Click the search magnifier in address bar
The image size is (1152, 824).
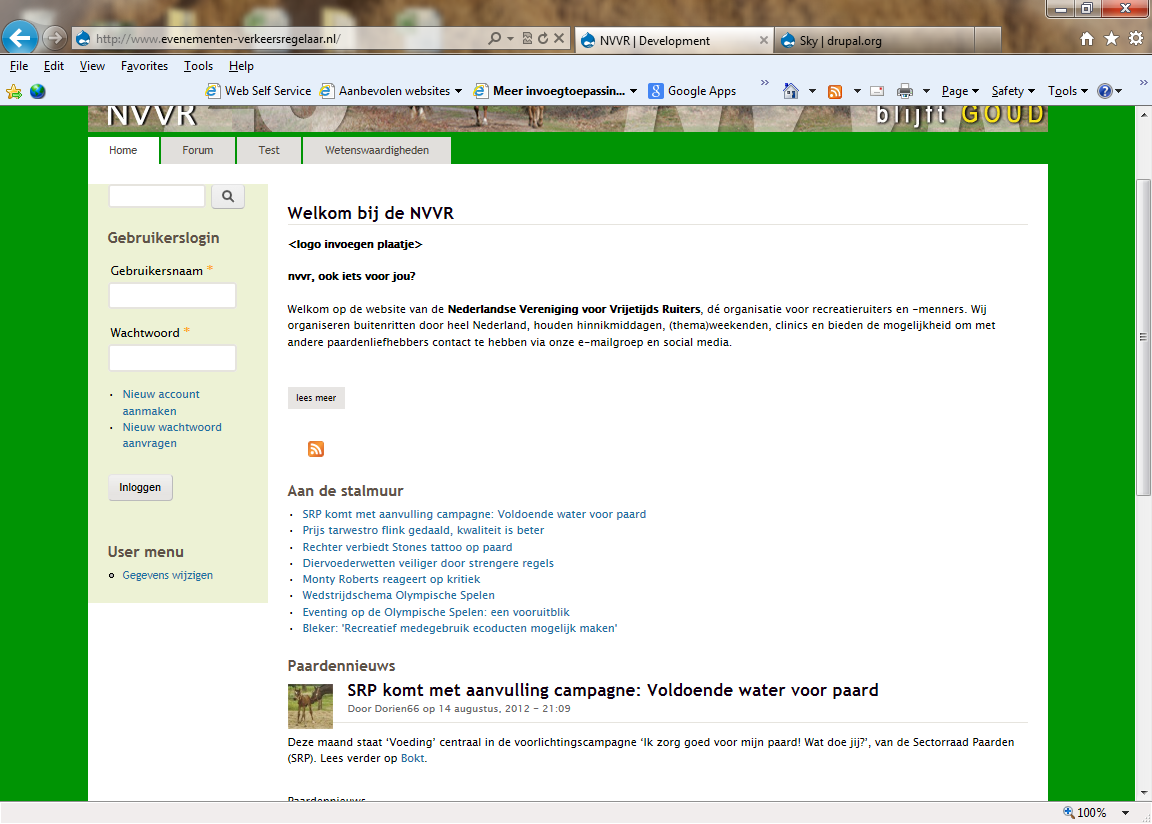click(494, 38)
